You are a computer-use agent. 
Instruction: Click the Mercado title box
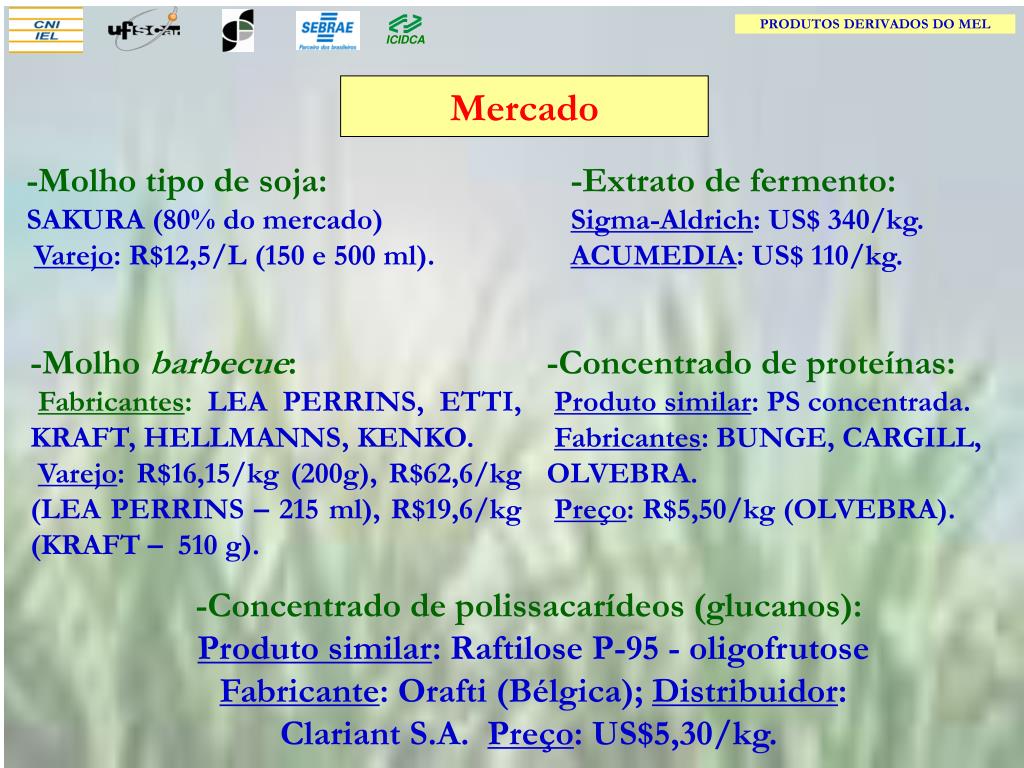524,106
